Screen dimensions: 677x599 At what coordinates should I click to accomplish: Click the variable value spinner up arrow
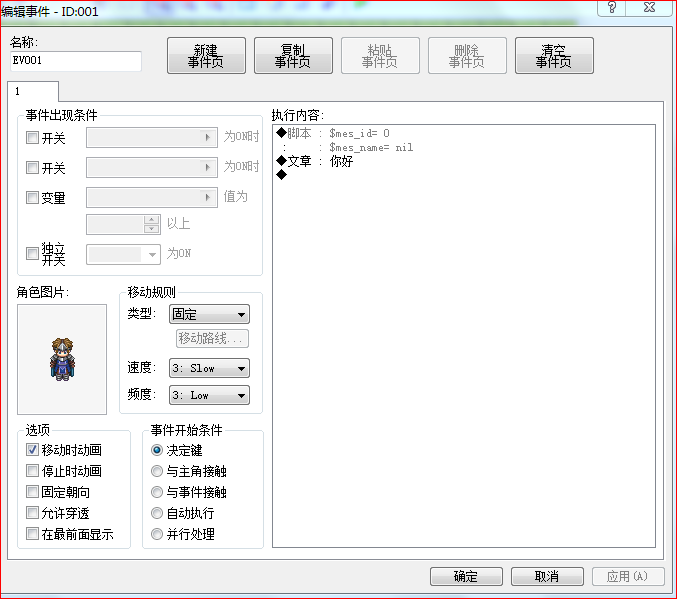point(151,220)
